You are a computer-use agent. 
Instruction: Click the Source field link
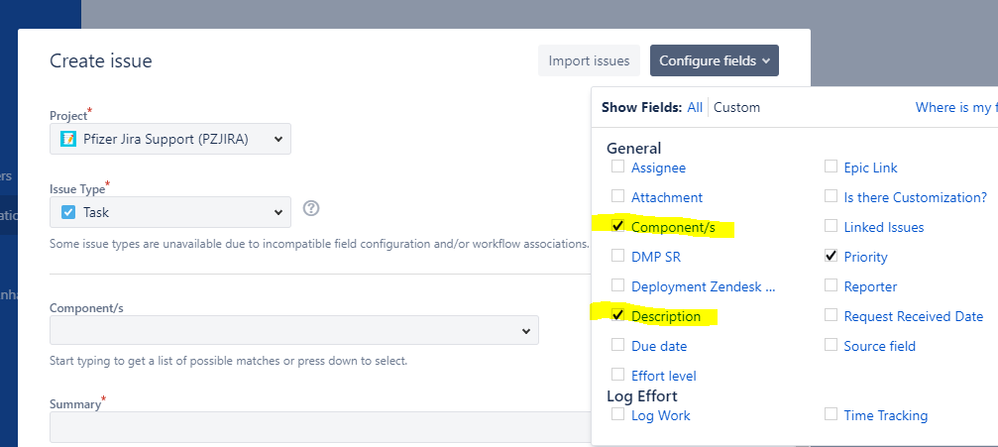tap(880, 346)
